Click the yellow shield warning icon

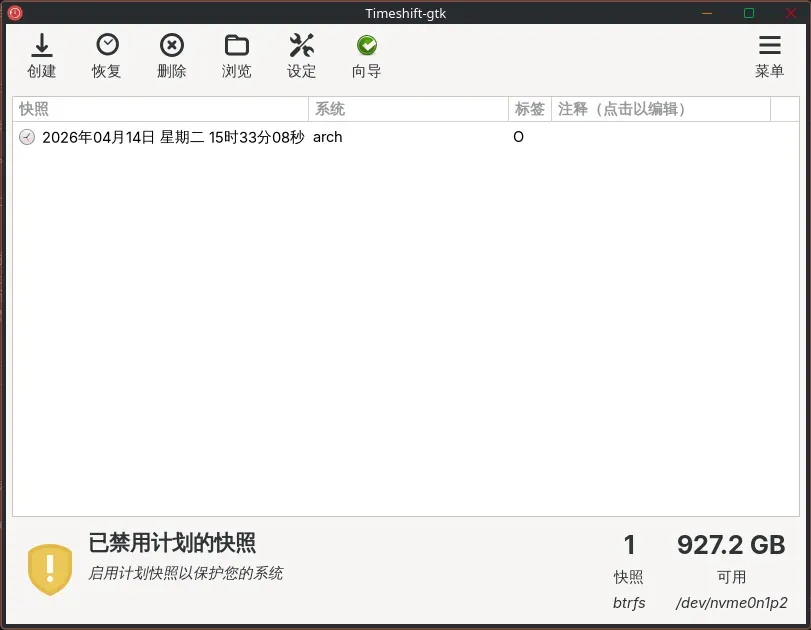click(50, 569)
